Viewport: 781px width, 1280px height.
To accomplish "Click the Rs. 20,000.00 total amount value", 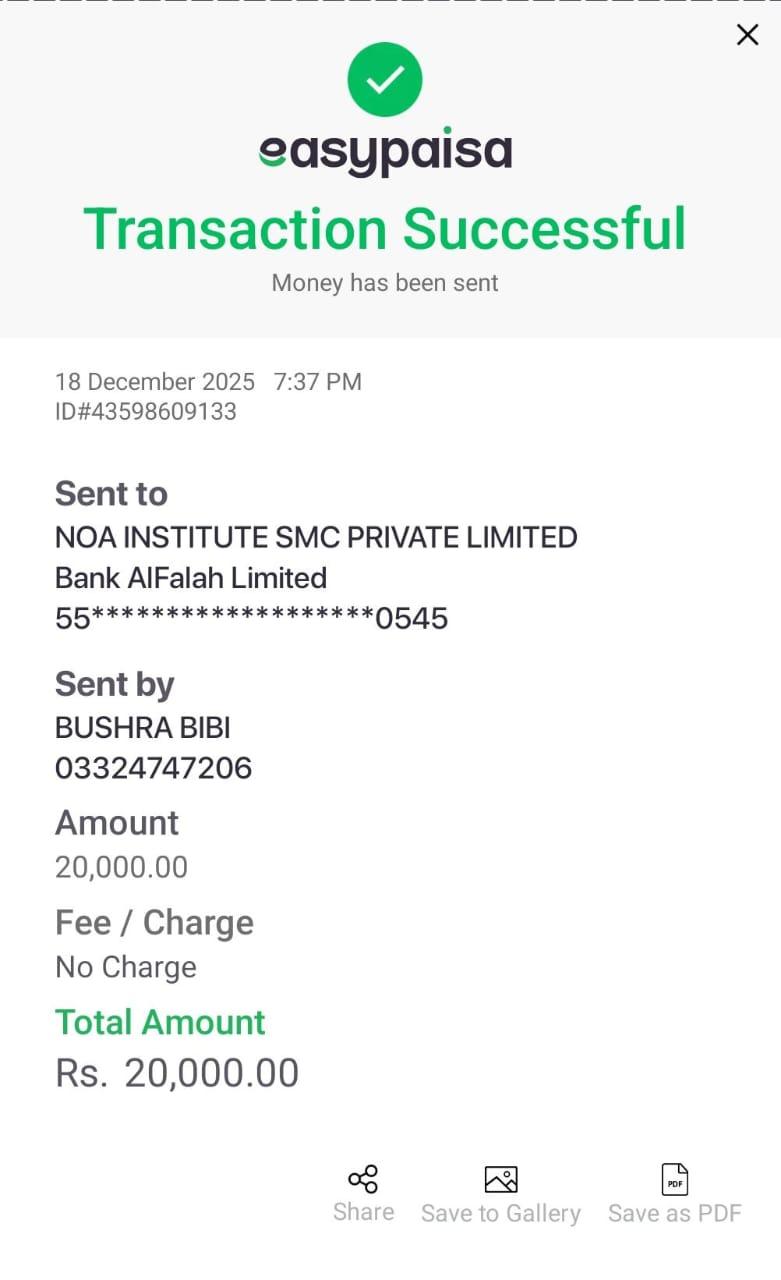I will (177, 1073).
